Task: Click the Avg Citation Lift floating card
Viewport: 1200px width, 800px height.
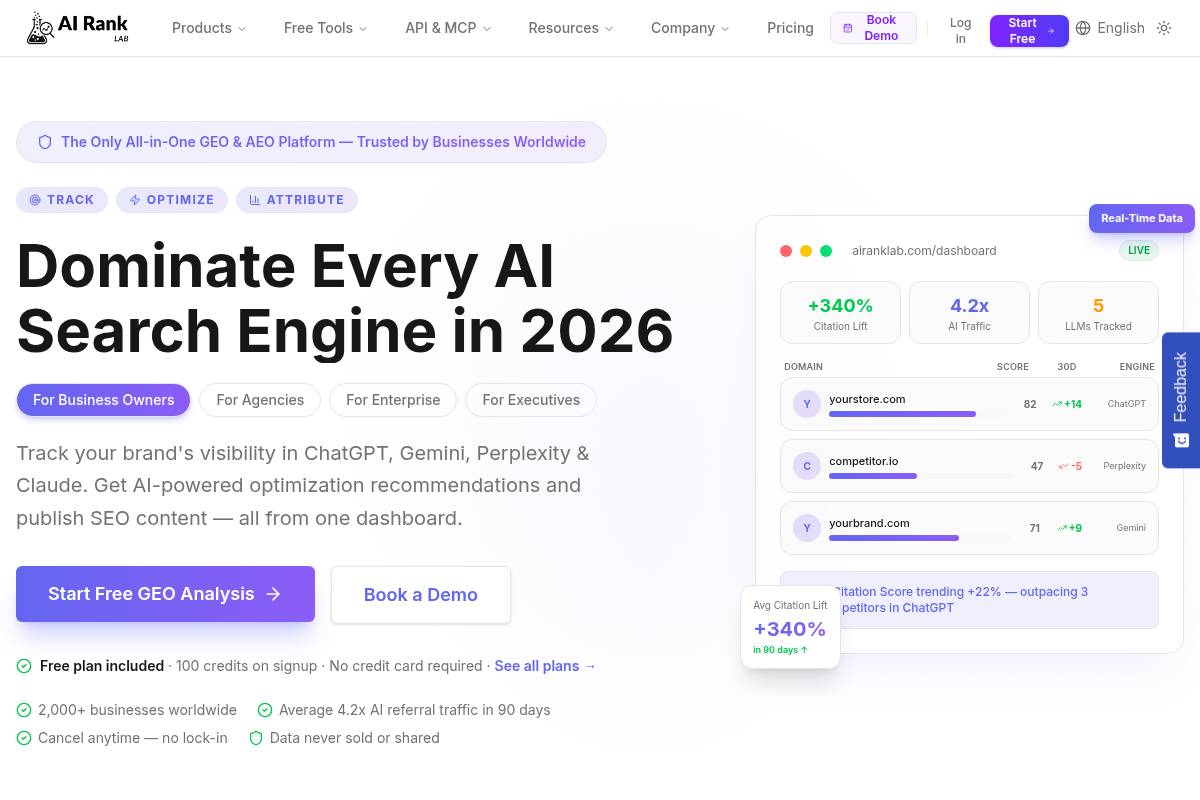Action: point(790,627)
